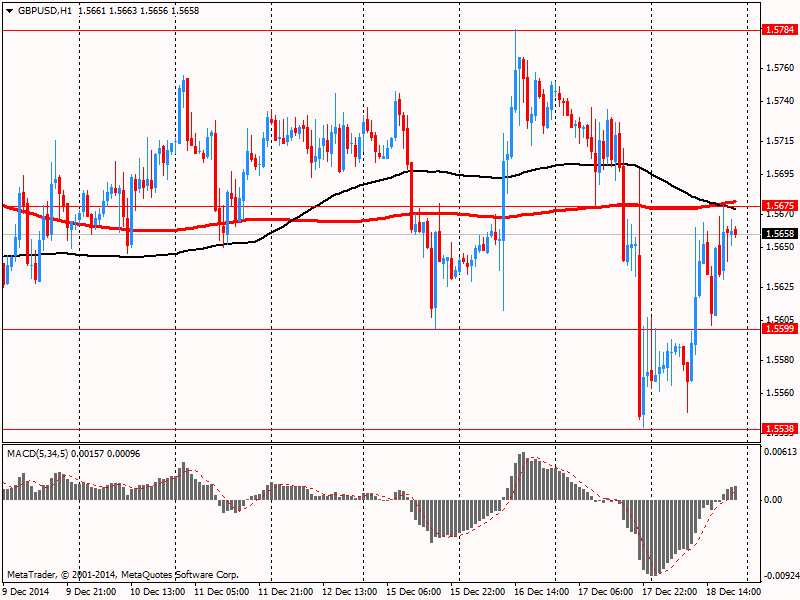Click the 9 Dec 2014 time label
Image resolution: width=800 pixels, height=600 pixels.
(26, 591)
